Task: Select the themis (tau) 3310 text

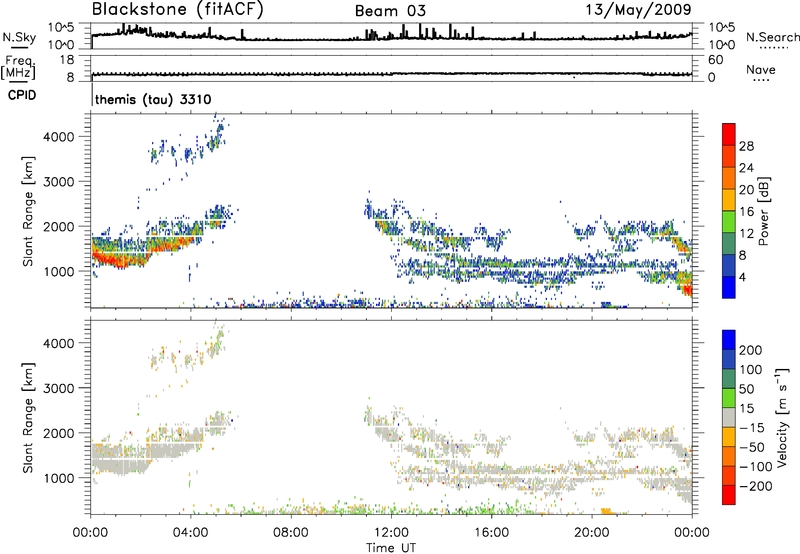Action: pyautogui.click(x=153, y=99)
